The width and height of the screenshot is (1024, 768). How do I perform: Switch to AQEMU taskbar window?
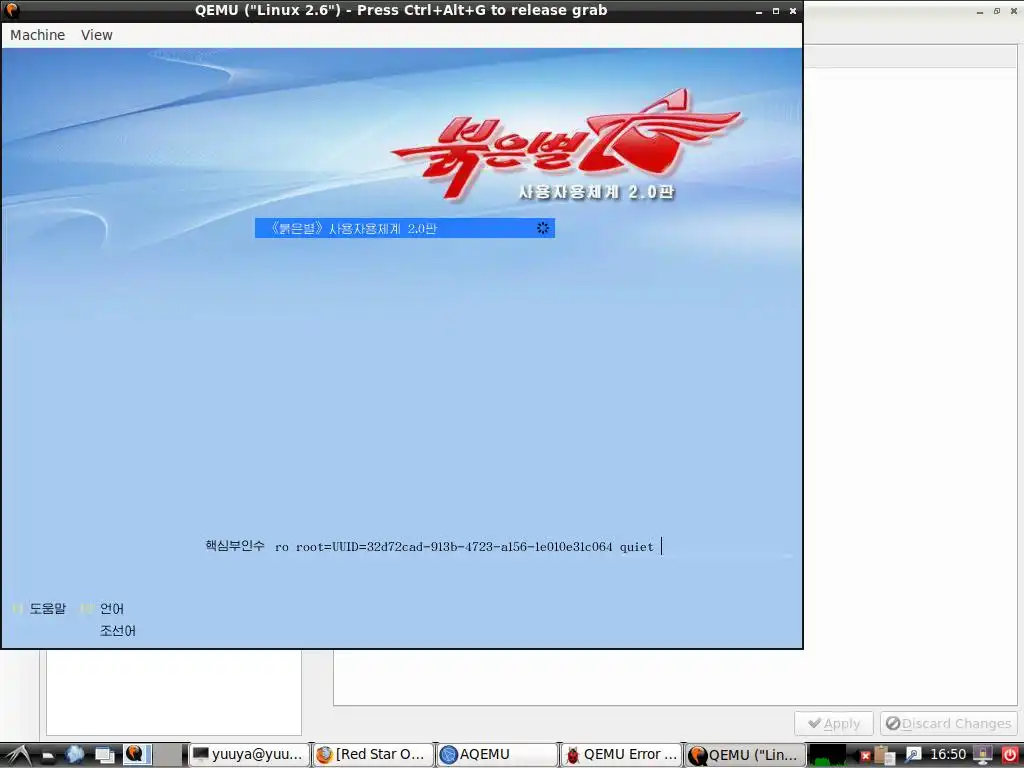click(x=496, y=755)
